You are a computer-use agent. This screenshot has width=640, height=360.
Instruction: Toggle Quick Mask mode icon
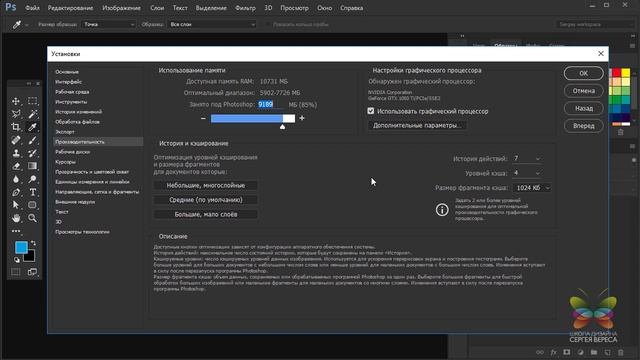pos(16,272)
